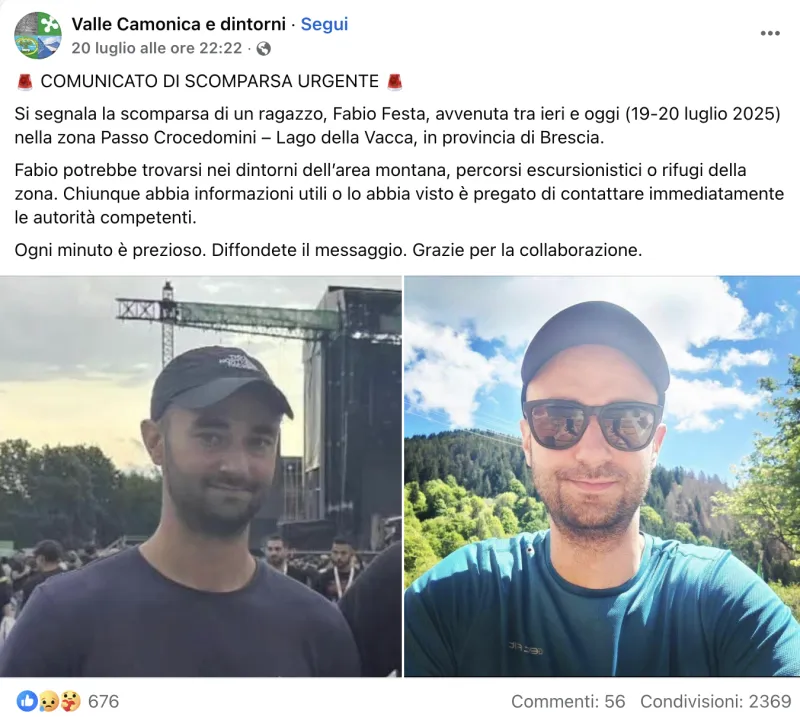Open the post options three-dot menu
The height and width of the screenshot is (717, 800).
pyautogui.click(x=770, y=33)
